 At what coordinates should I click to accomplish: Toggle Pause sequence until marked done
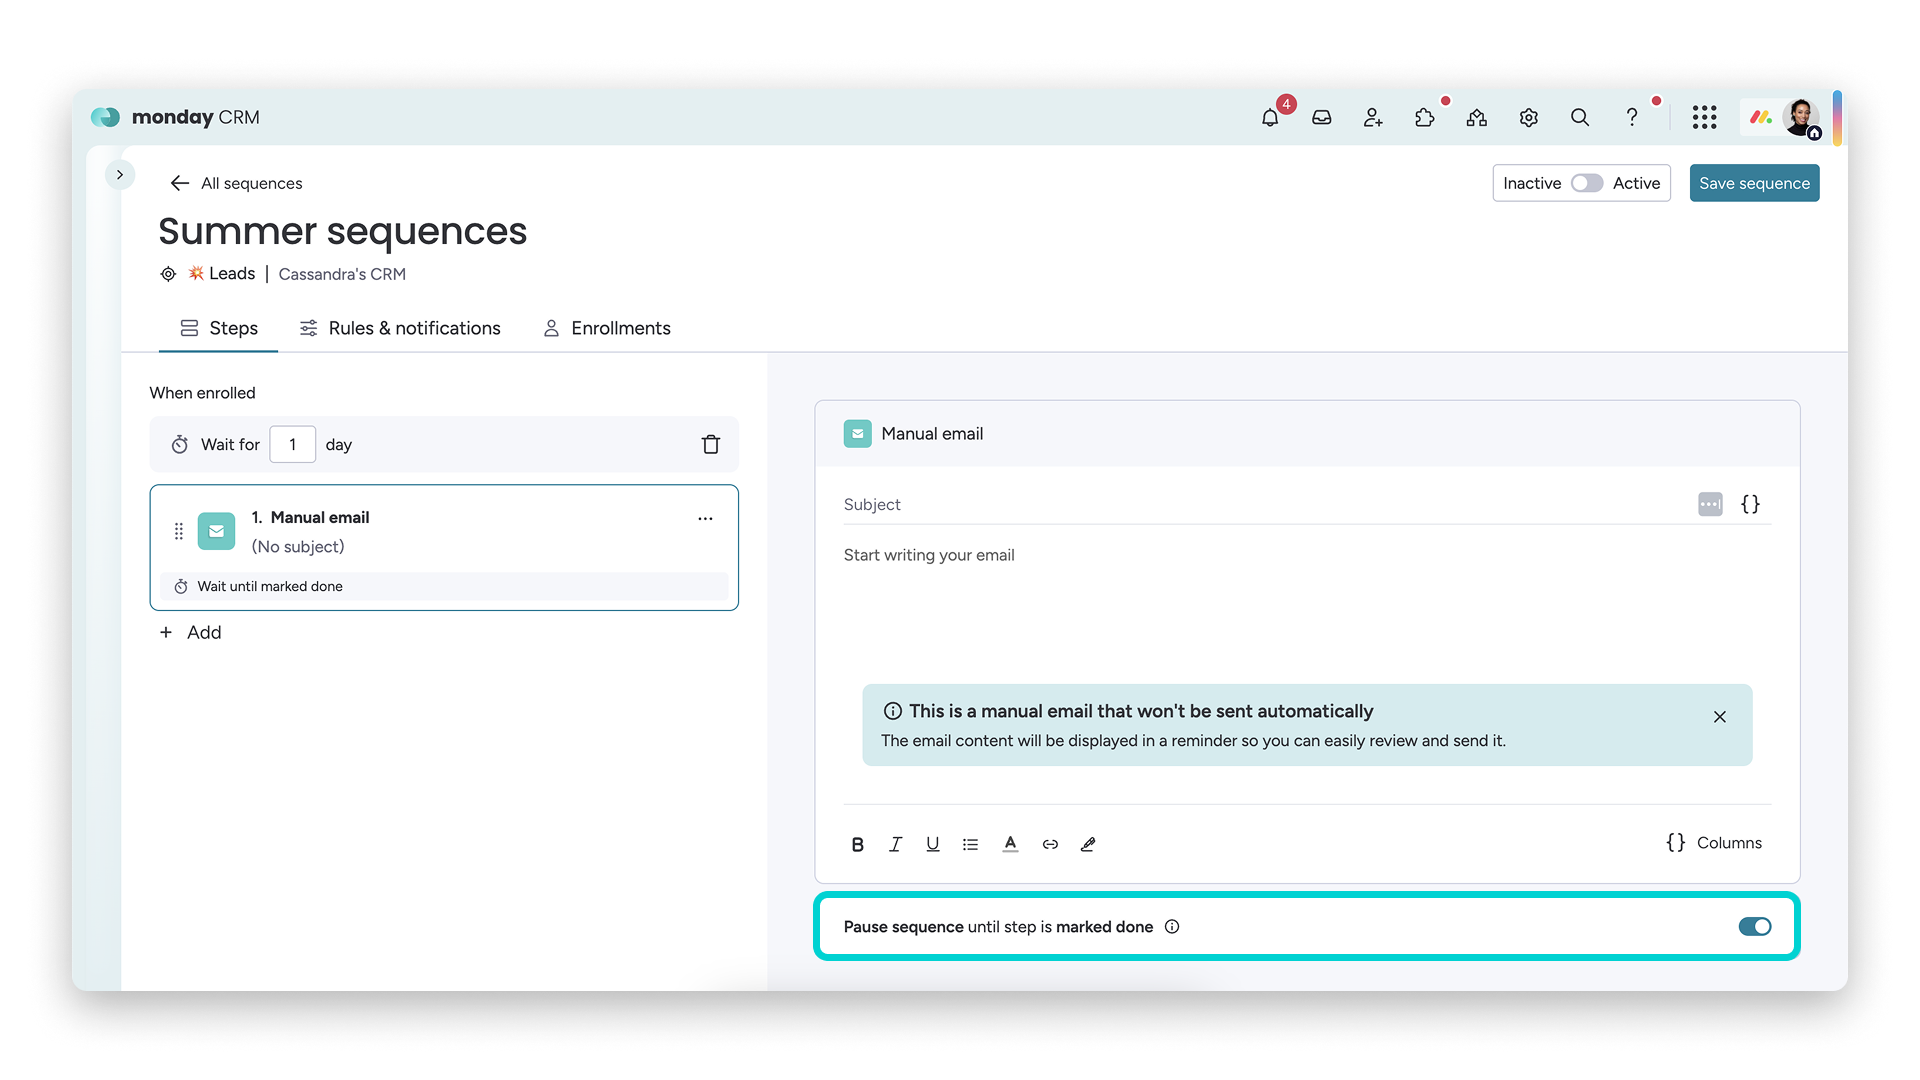pyautogui.click(x=1754, y=927)
